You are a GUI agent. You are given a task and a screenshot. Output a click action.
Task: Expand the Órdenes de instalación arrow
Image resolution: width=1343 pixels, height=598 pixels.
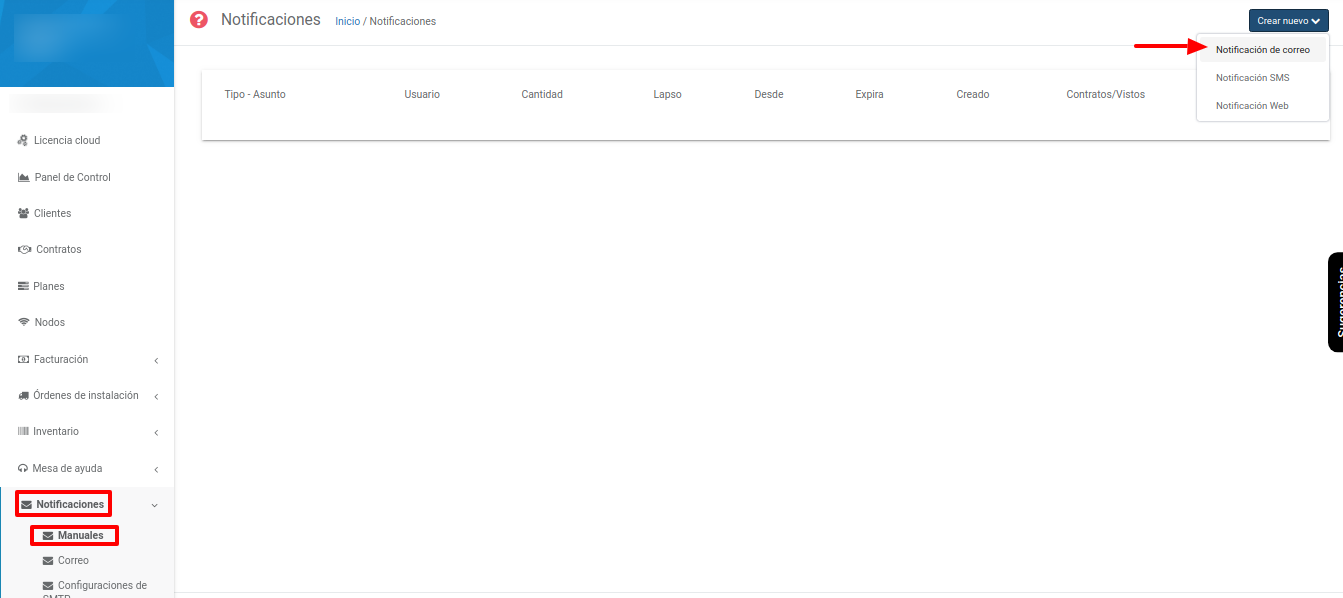click(156, 396)
